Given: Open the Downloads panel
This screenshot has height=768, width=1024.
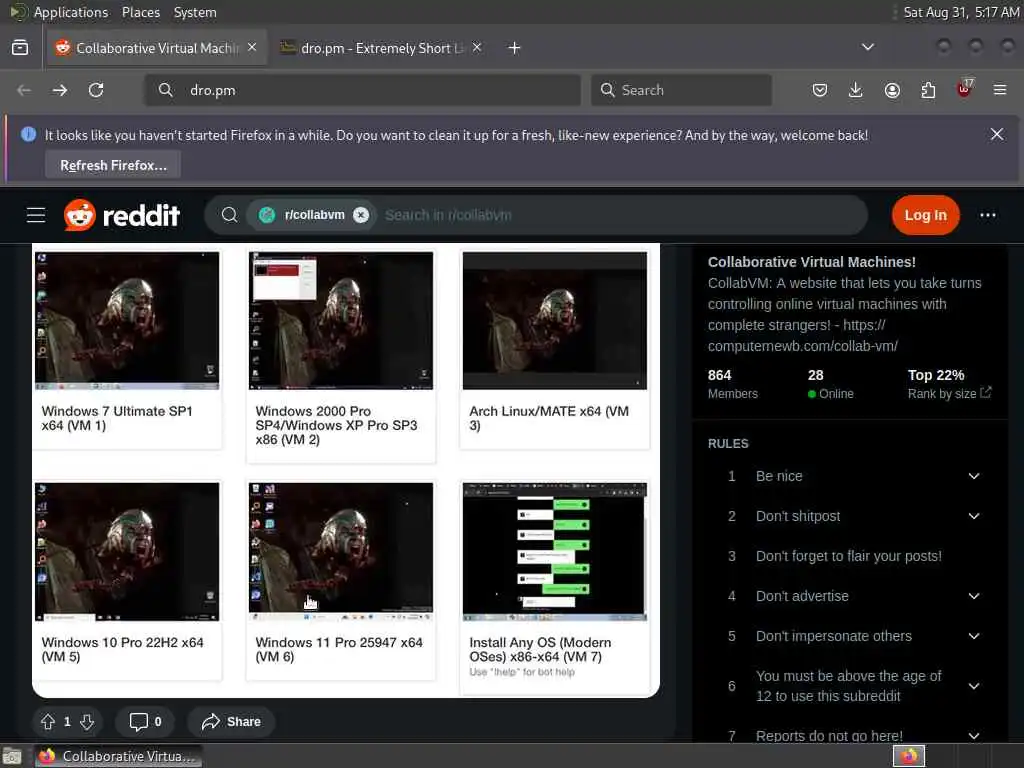Looking at the screenshot, I should tap(856, 90).
